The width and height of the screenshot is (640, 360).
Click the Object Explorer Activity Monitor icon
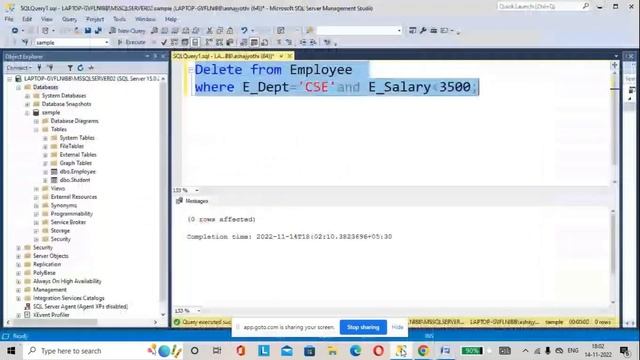[91, 68]
